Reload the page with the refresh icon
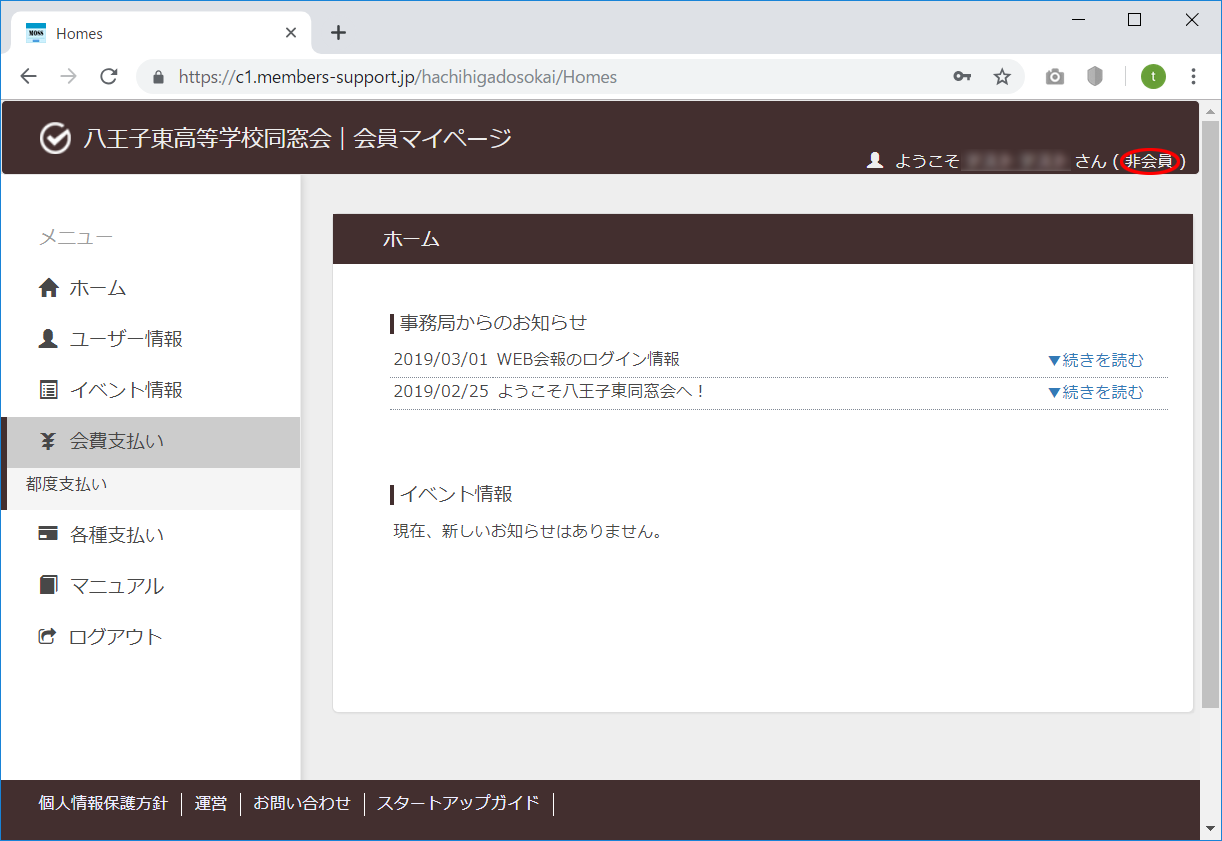Image resolution: width=1222 pixels, height=841 pixels. tap(109, 77)
